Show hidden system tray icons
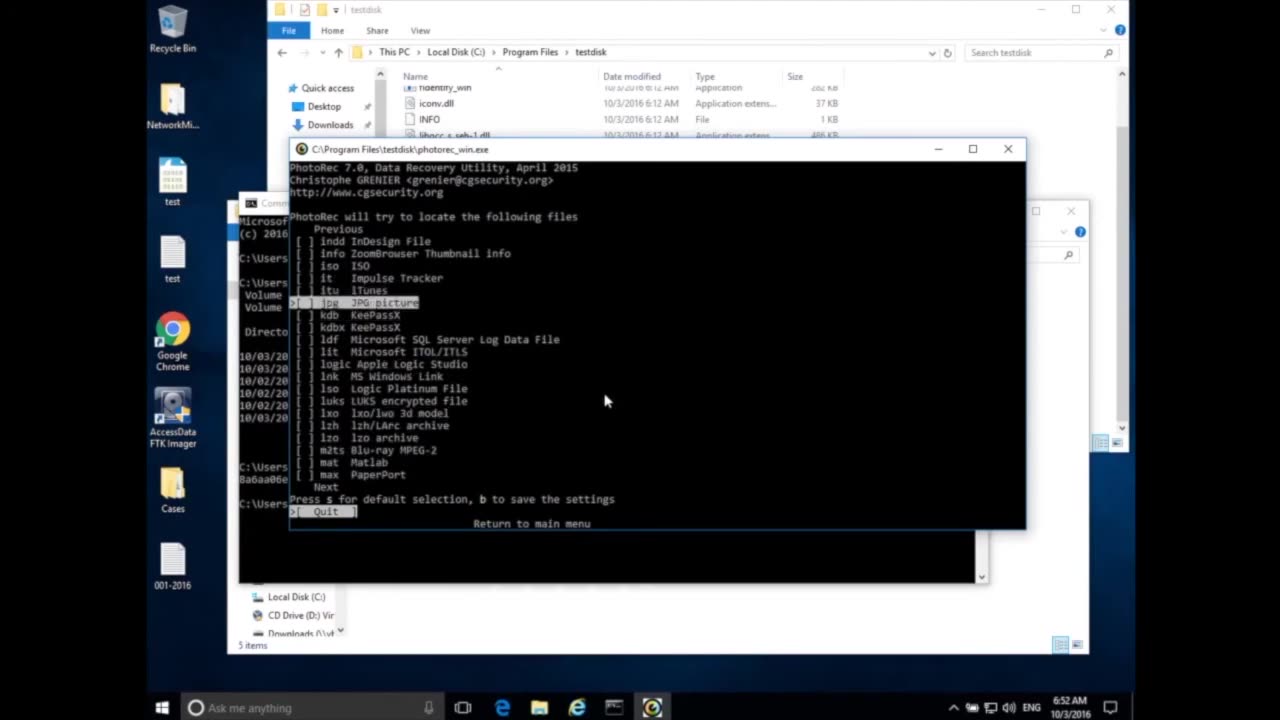The height and width of the screenshot is (720, 1280). click(x=953, y=708)
